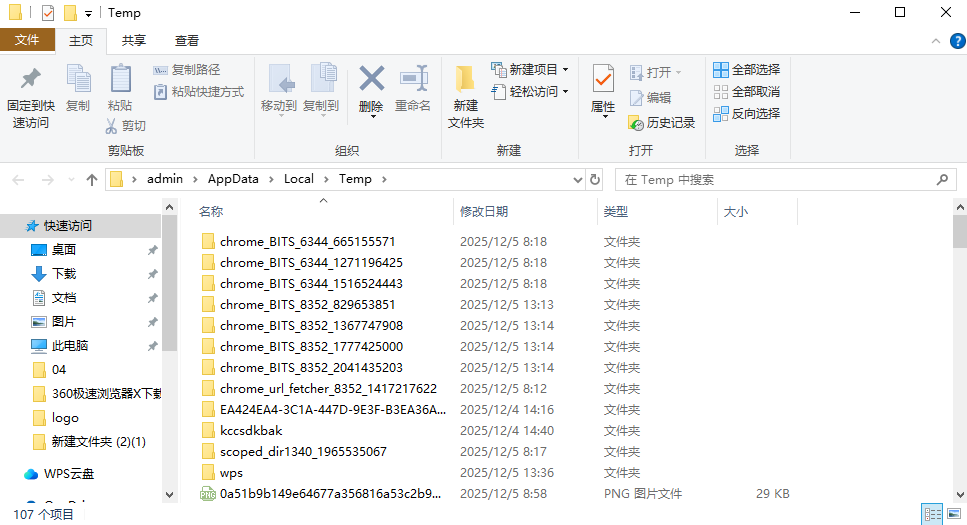Click Paste shortcut command

199,92
